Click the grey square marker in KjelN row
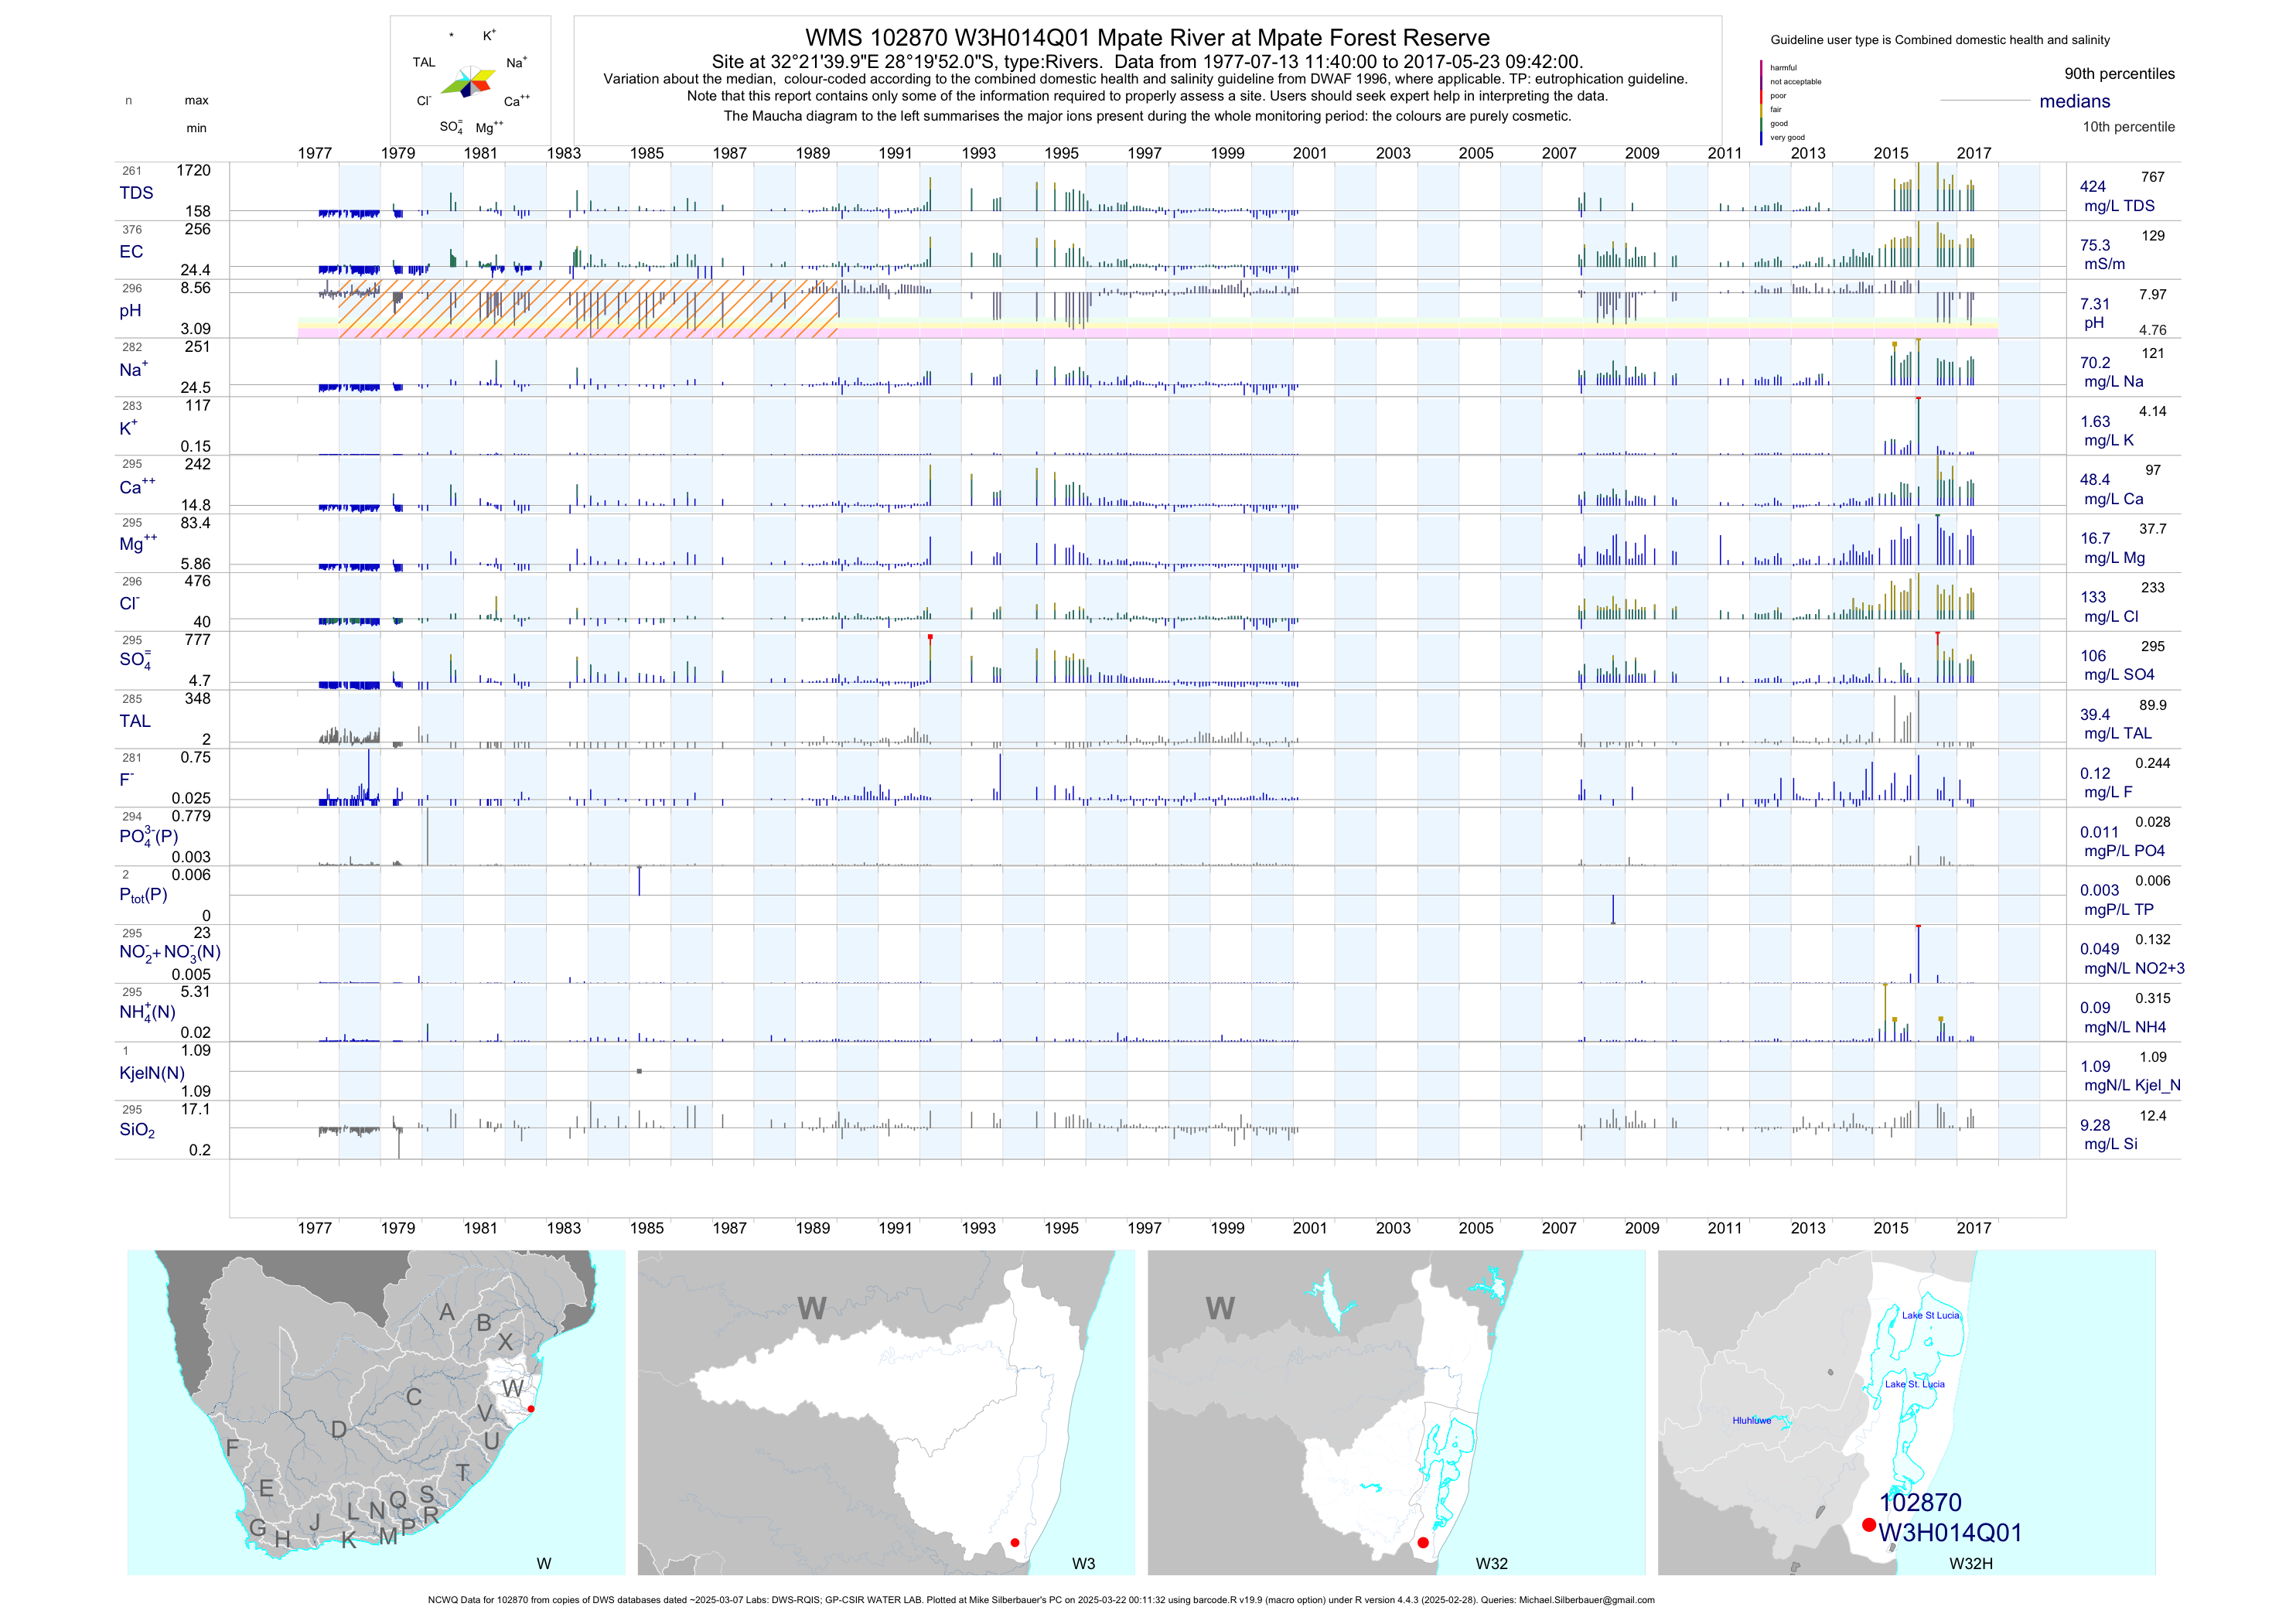Image resolution: width=2296 pixels, height=1624 pixels. click(639, 1071)
